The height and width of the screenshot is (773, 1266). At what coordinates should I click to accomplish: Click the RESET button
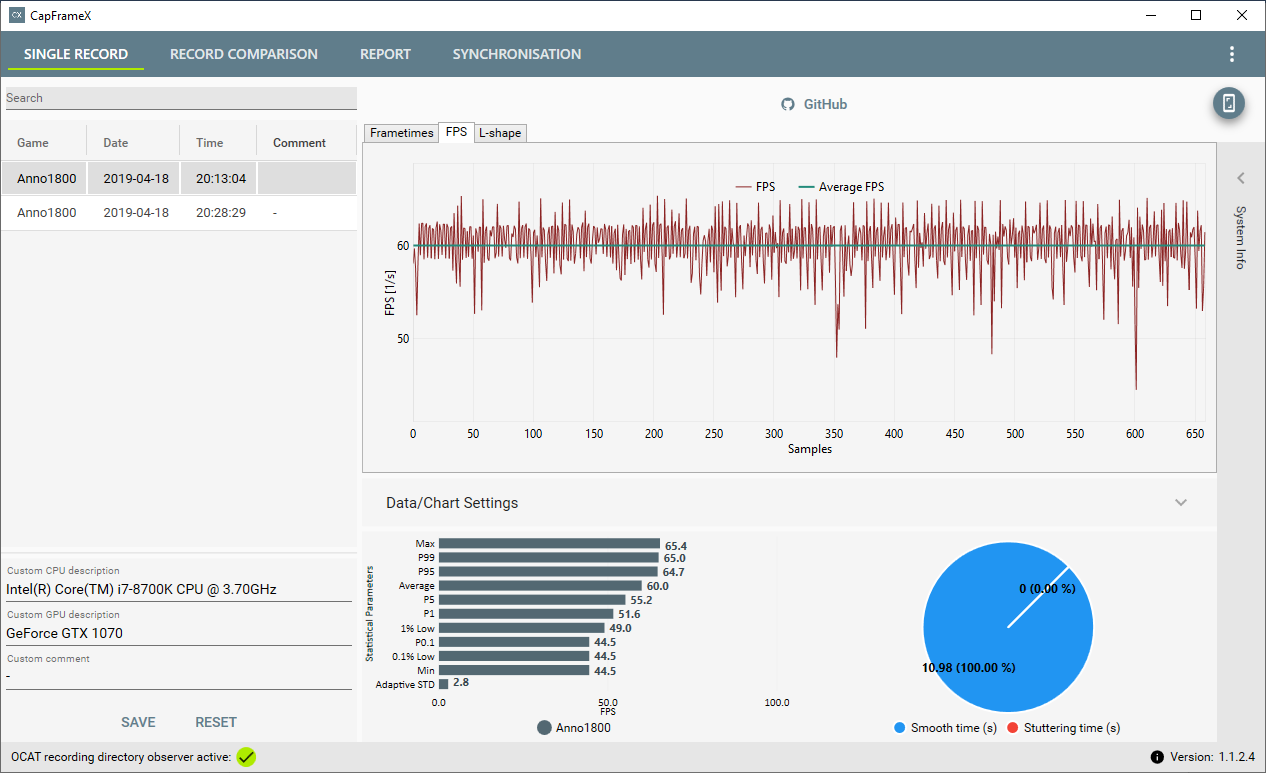click(x=216, y=722)
